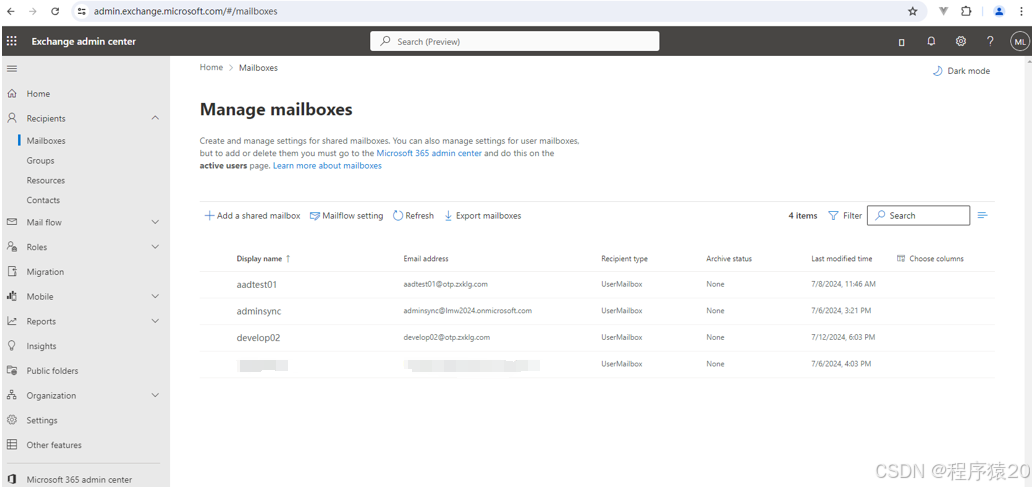Screen dimensions: 1034x489
Task: Click the Microsoft 365 admin center Office icon
Action: [x=12, y=480]
